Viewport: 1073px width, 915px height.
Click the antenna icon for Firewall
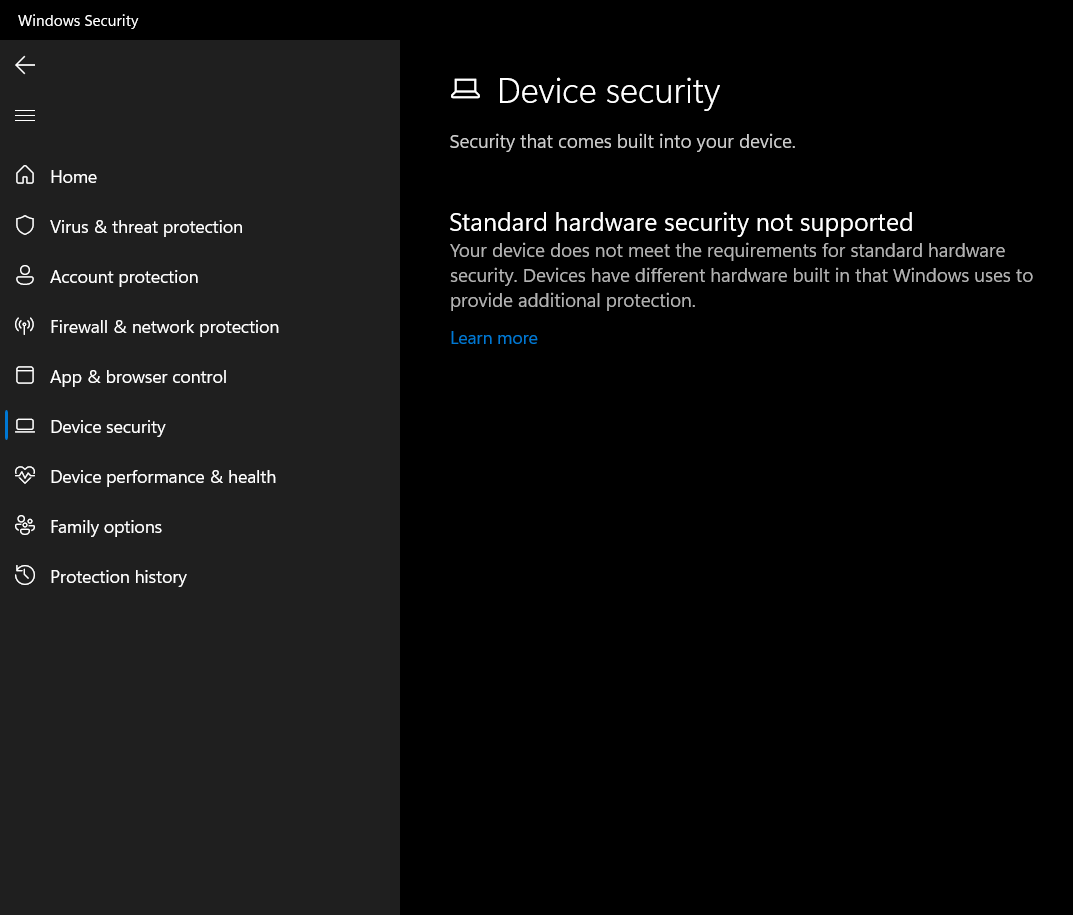25,326
